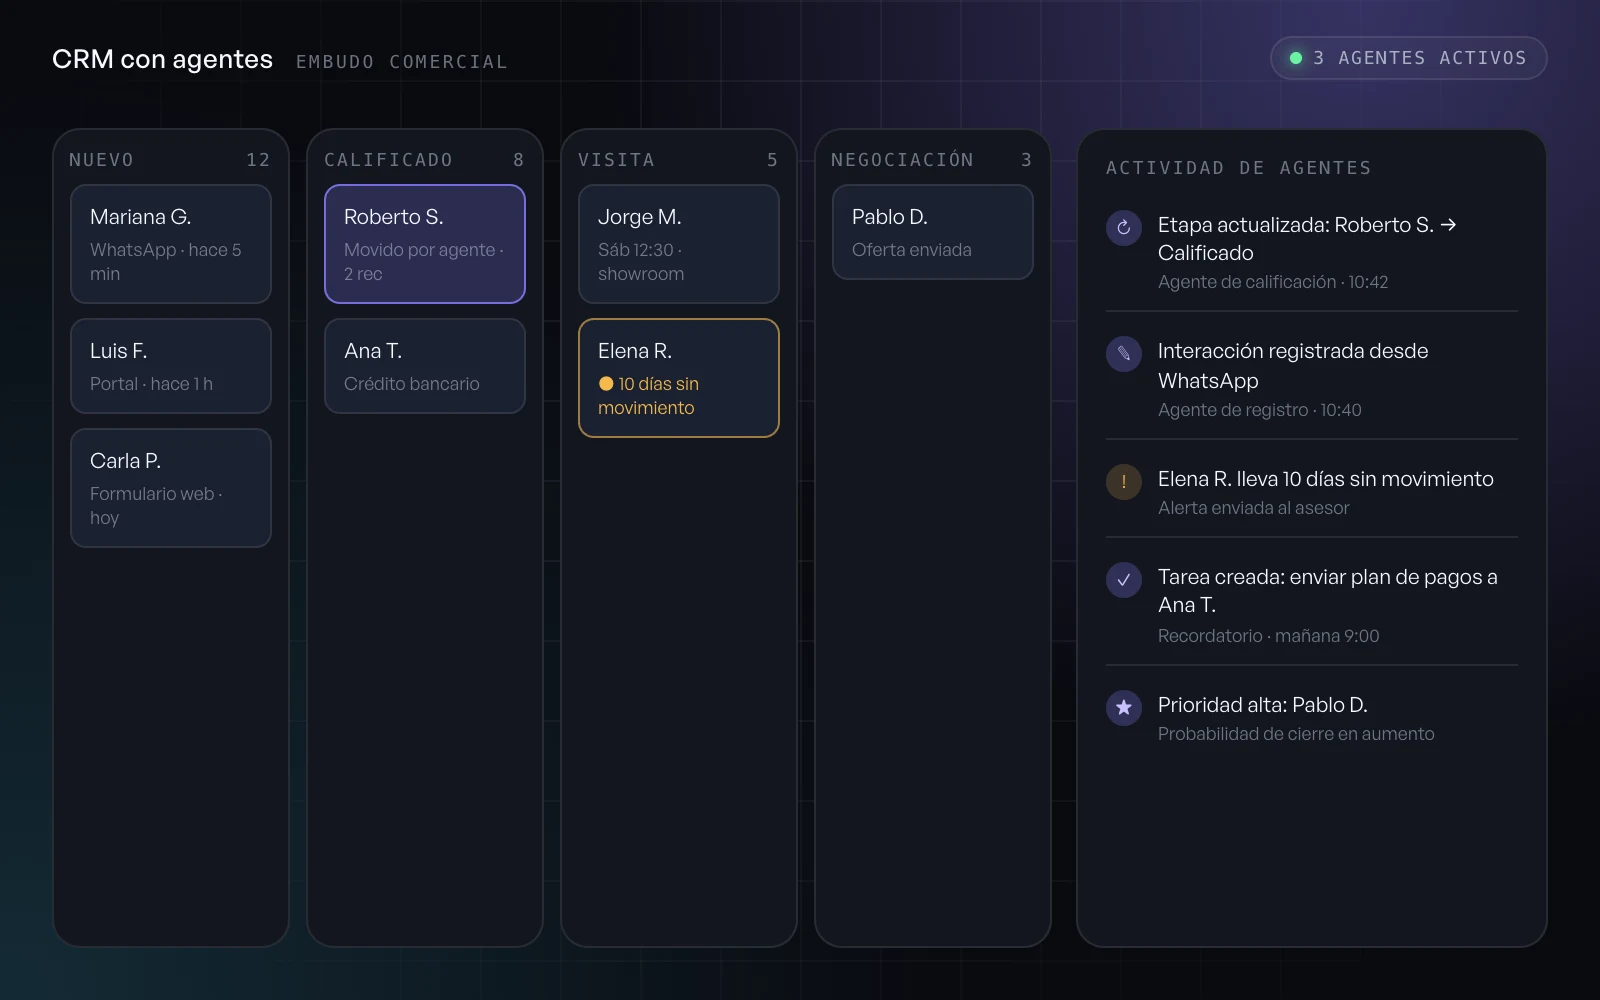Image resolution: width=1600 pixels, height=1000 pixels.
Task: Click the count 8 in Calificado column
Action: click(x=518, y=160)
